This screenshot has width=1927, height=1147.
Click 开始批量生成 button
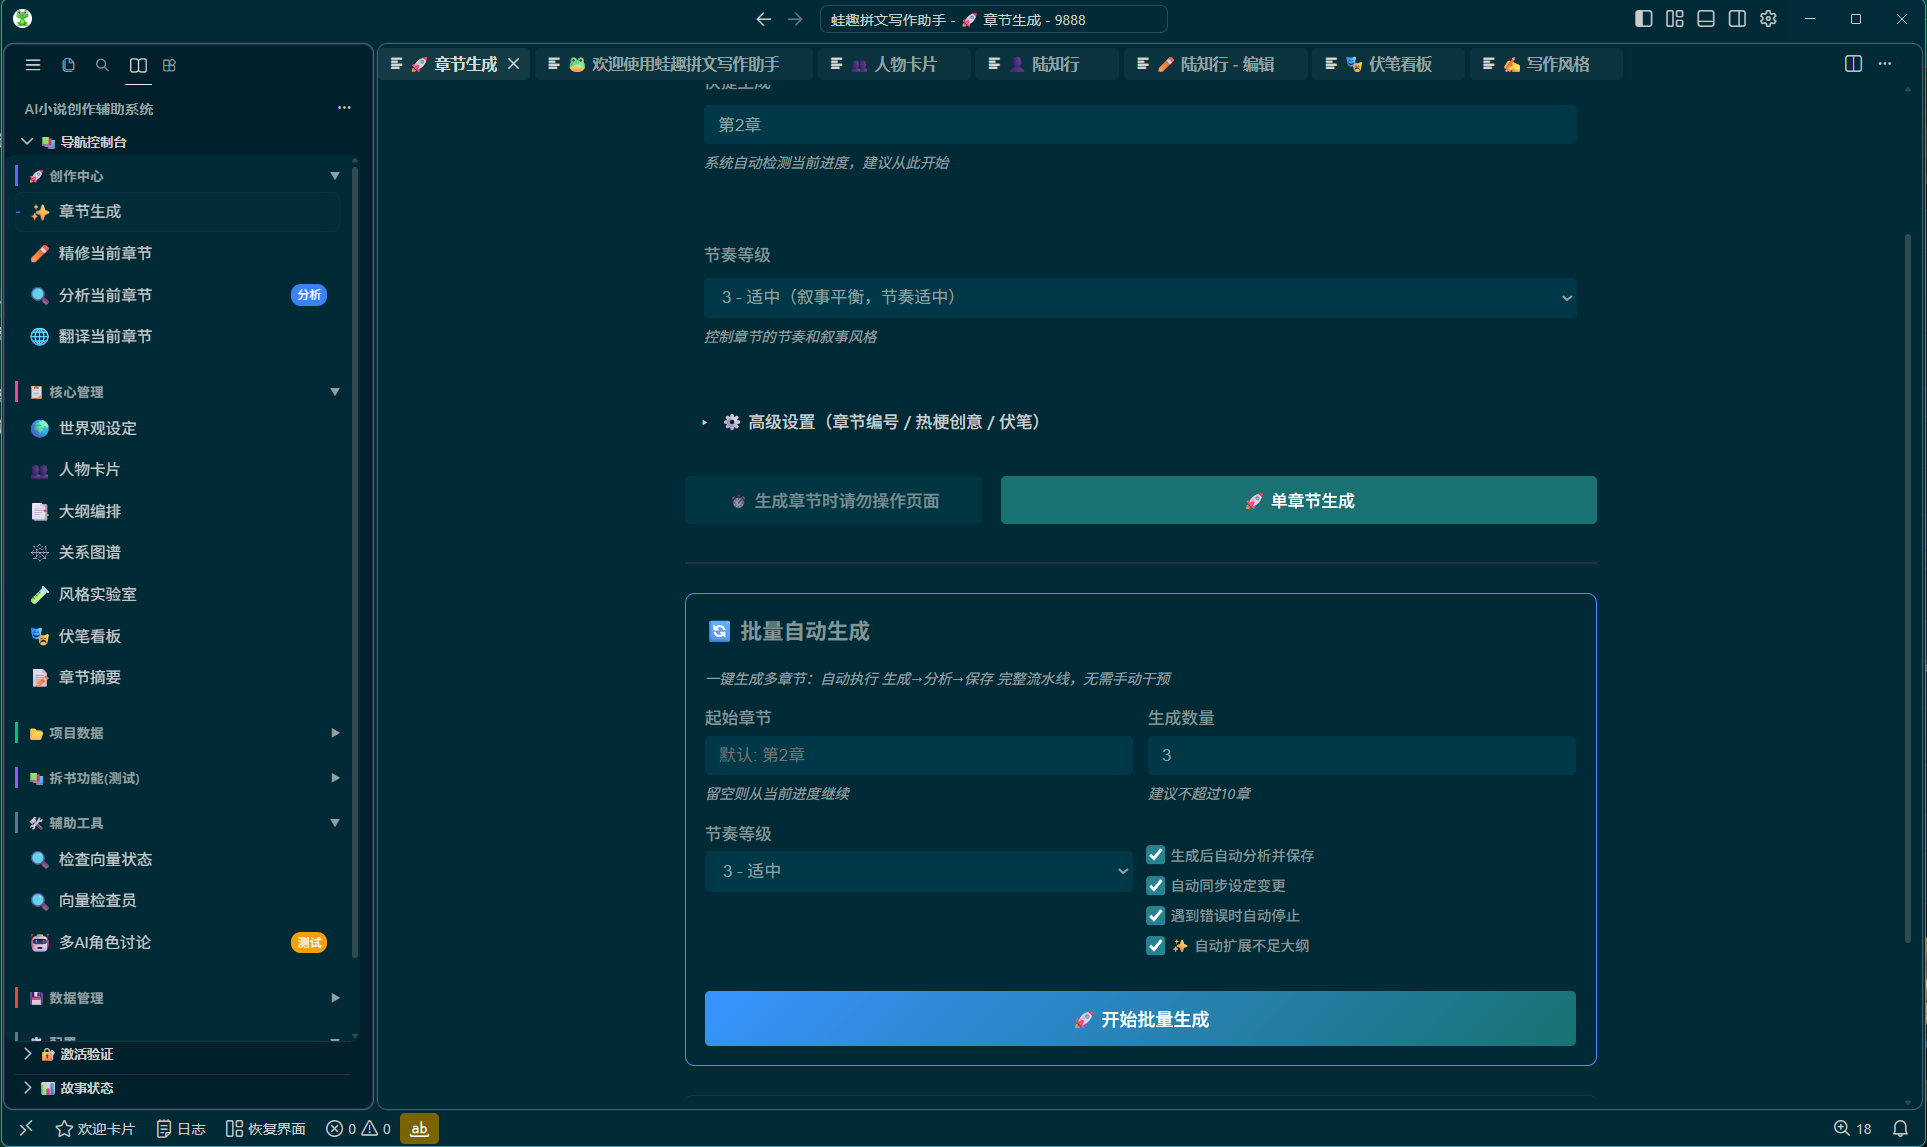coord(1140,1019)
